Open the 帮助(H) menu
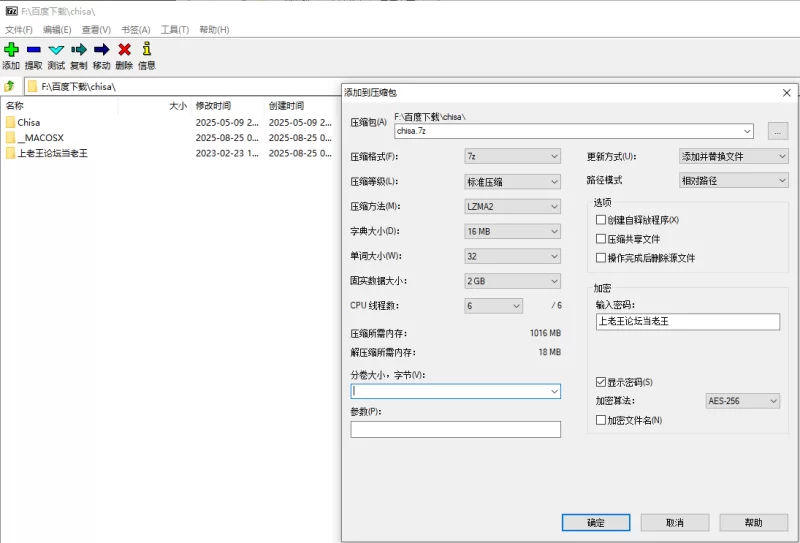800x543 pixels. [x=214, y=30]
